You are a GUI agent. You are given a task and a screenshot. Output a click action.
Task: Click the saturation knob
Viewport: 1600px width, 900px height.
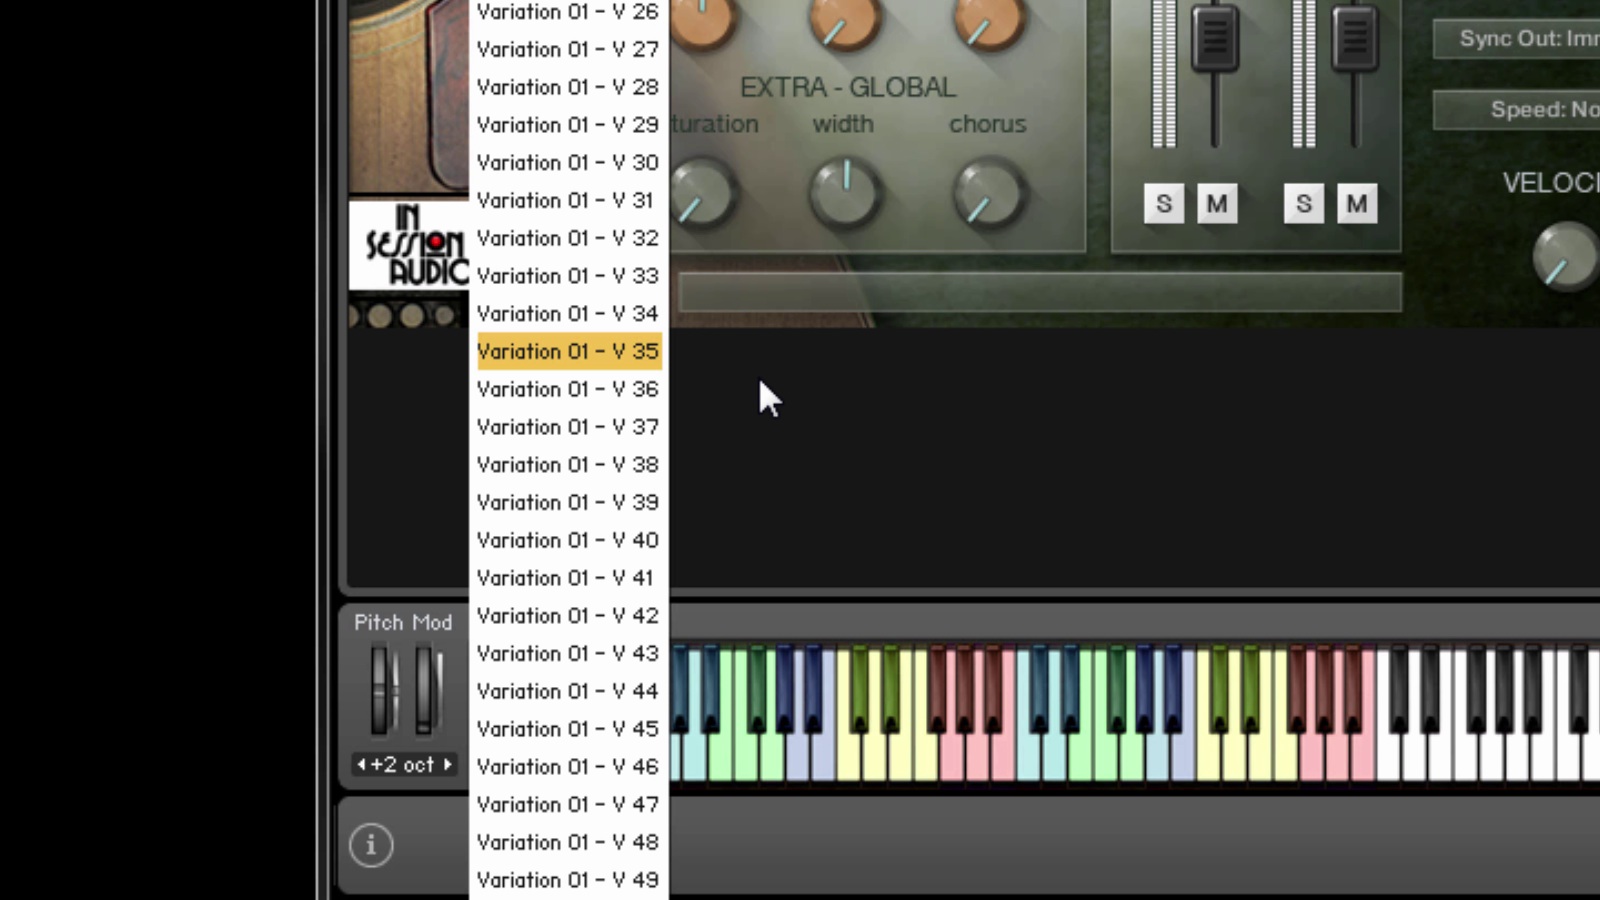tap(702, 194)
